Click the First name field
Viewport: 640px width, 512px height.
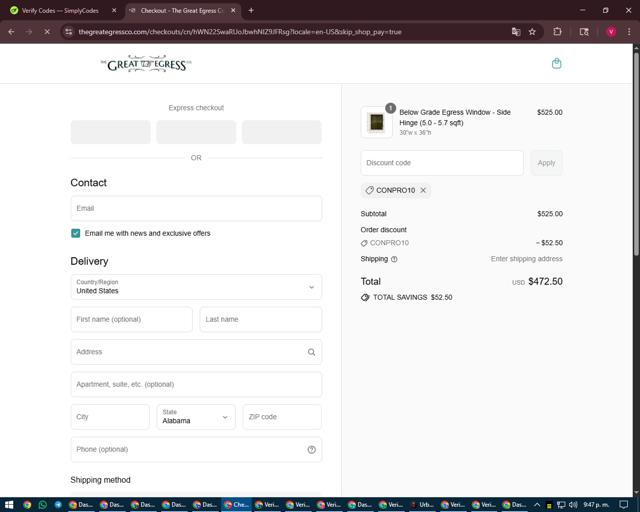pyautogui.click(x=131, y=319)
